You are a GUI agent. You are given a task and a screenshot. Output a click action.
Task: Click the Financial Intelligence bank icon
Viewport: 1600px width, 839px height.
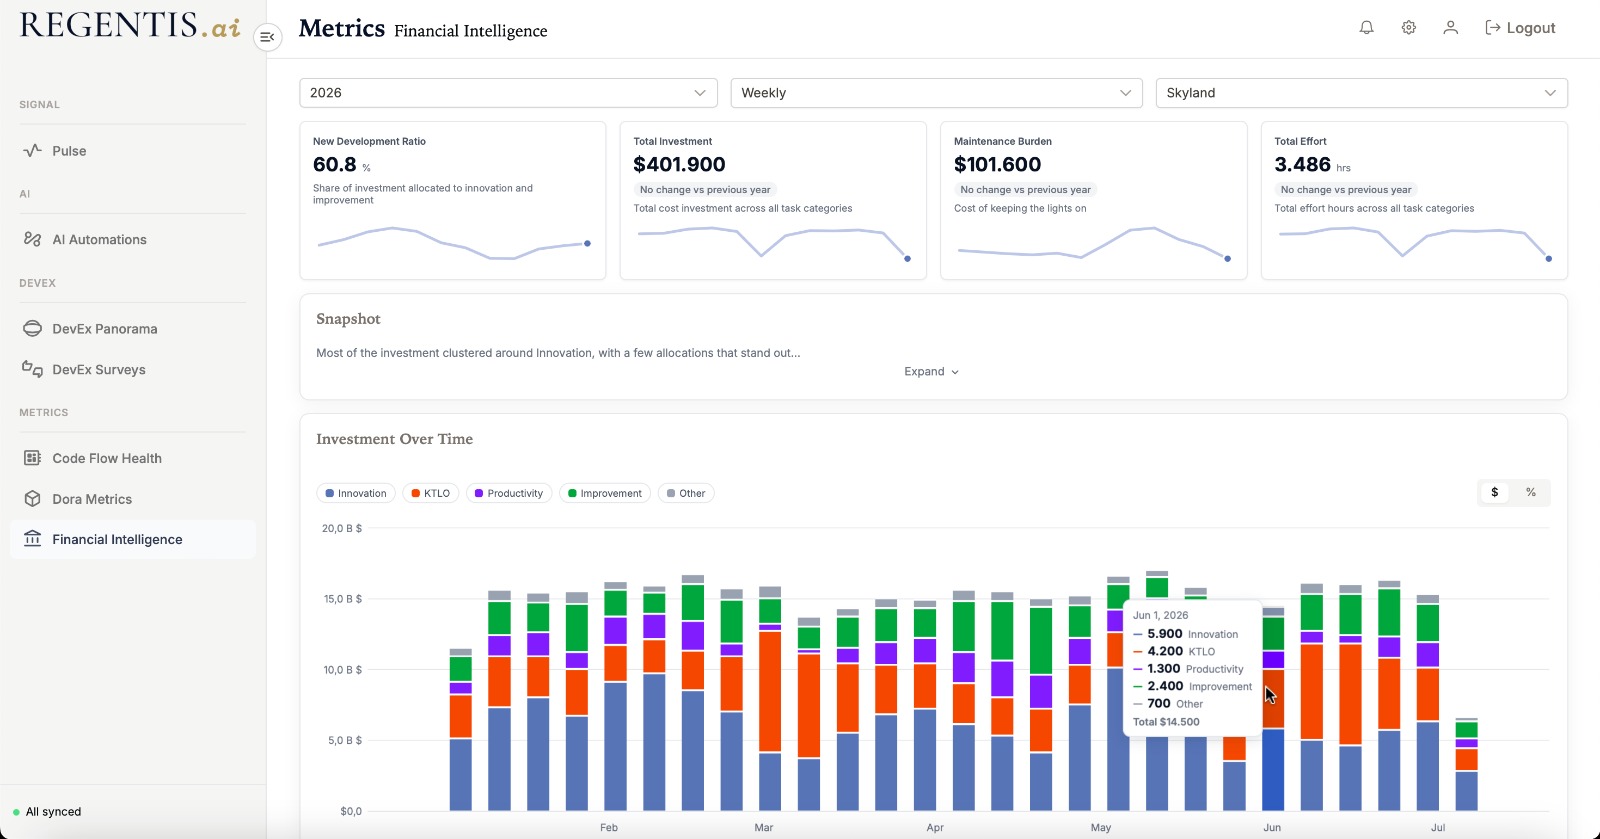point(32,539)
